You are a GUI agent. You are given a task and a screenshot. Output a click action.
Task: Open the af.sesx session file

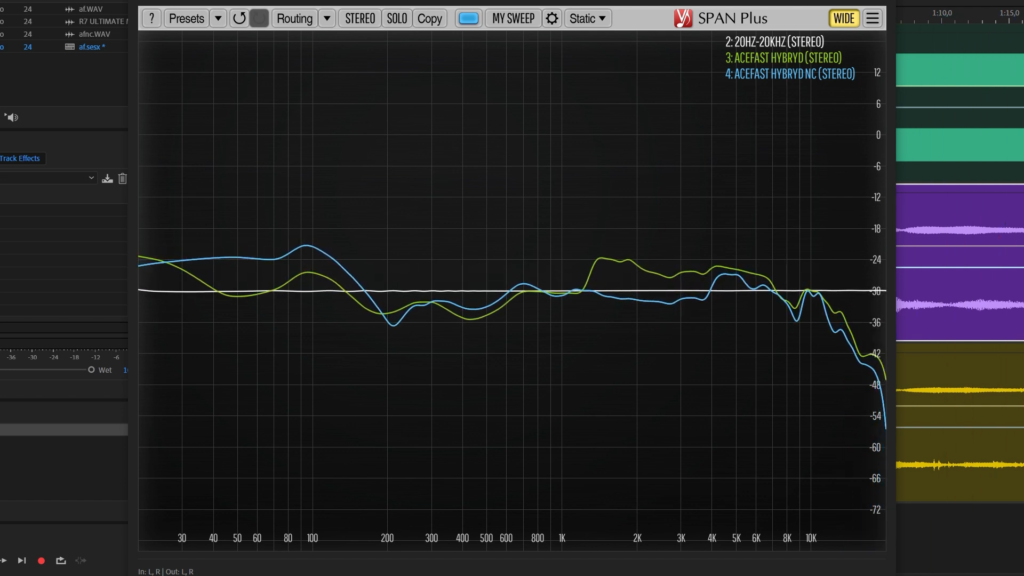click(92, 47)
